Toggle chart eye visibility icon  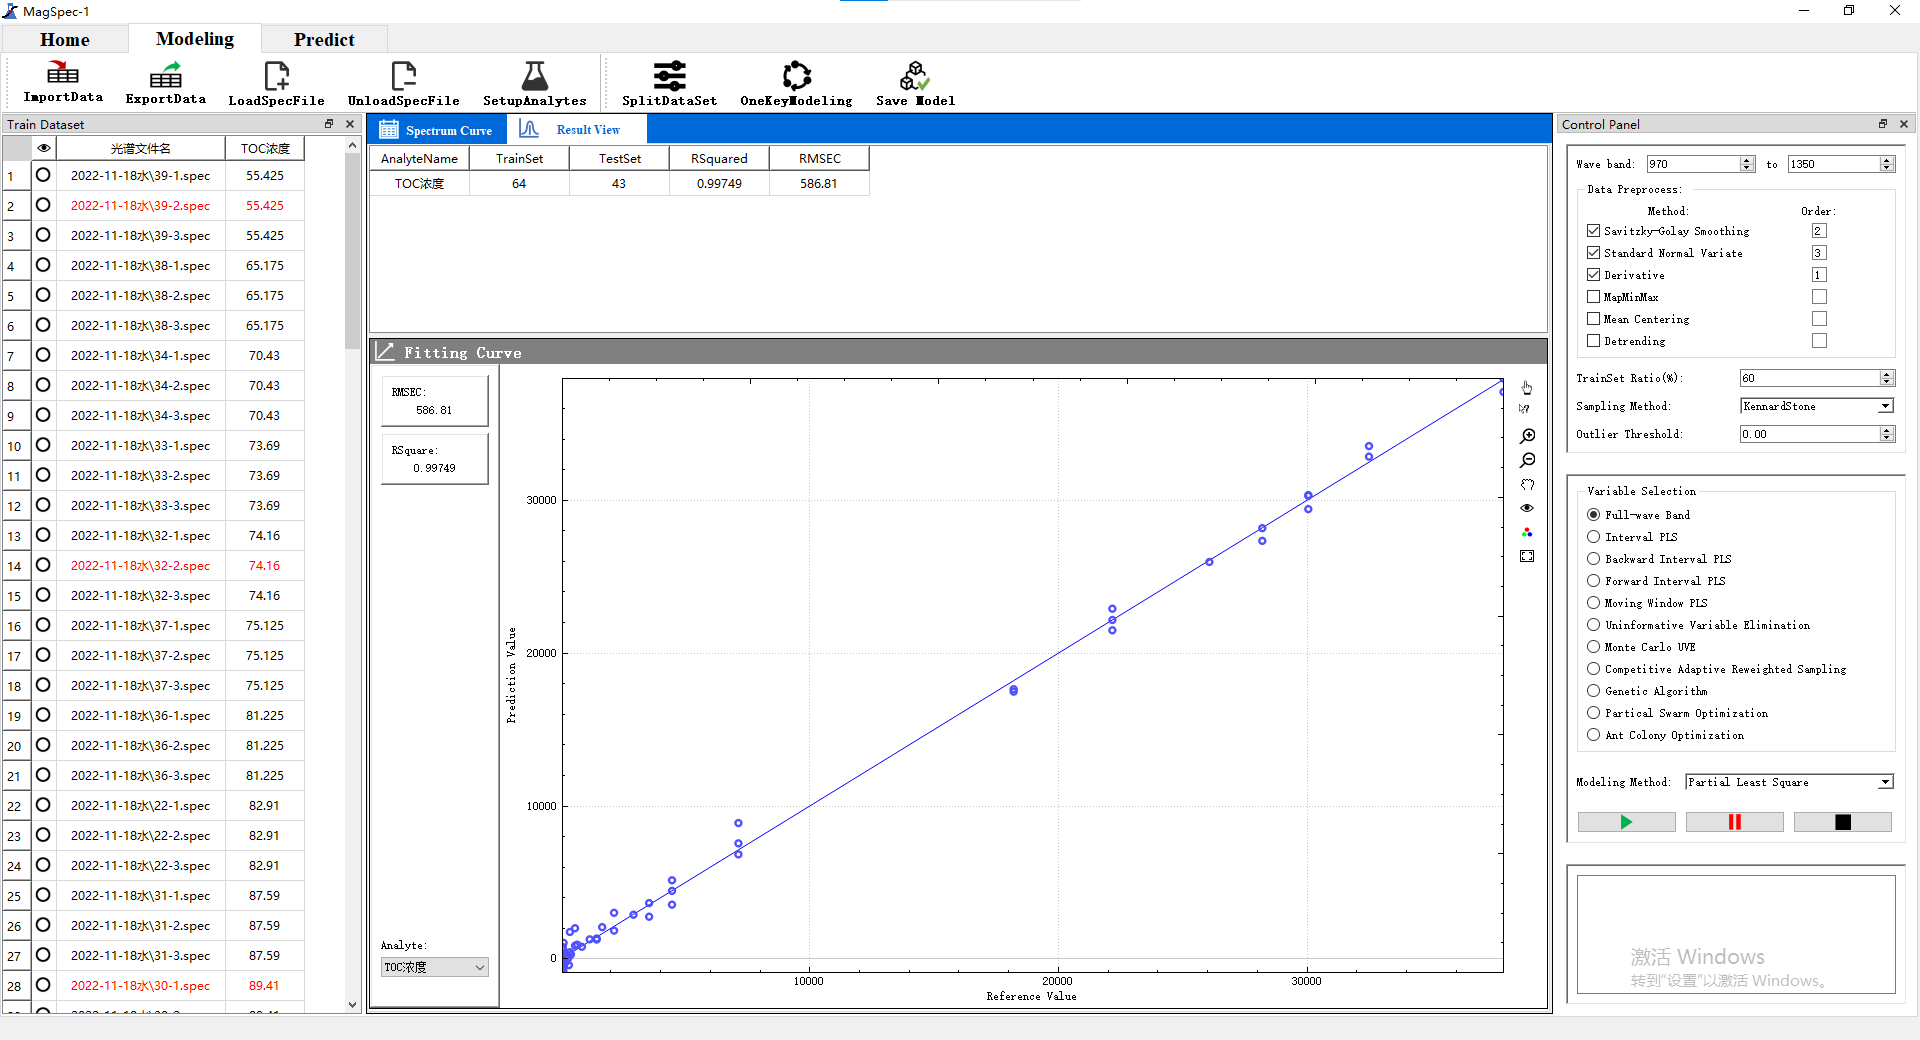pos(1527,508)
